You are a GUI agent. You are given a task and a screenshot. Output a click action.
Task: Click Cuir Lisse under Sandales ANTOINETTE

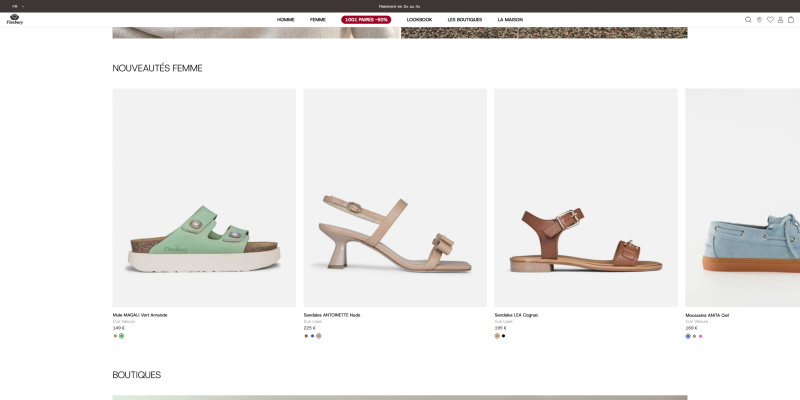tap(313, 321)
